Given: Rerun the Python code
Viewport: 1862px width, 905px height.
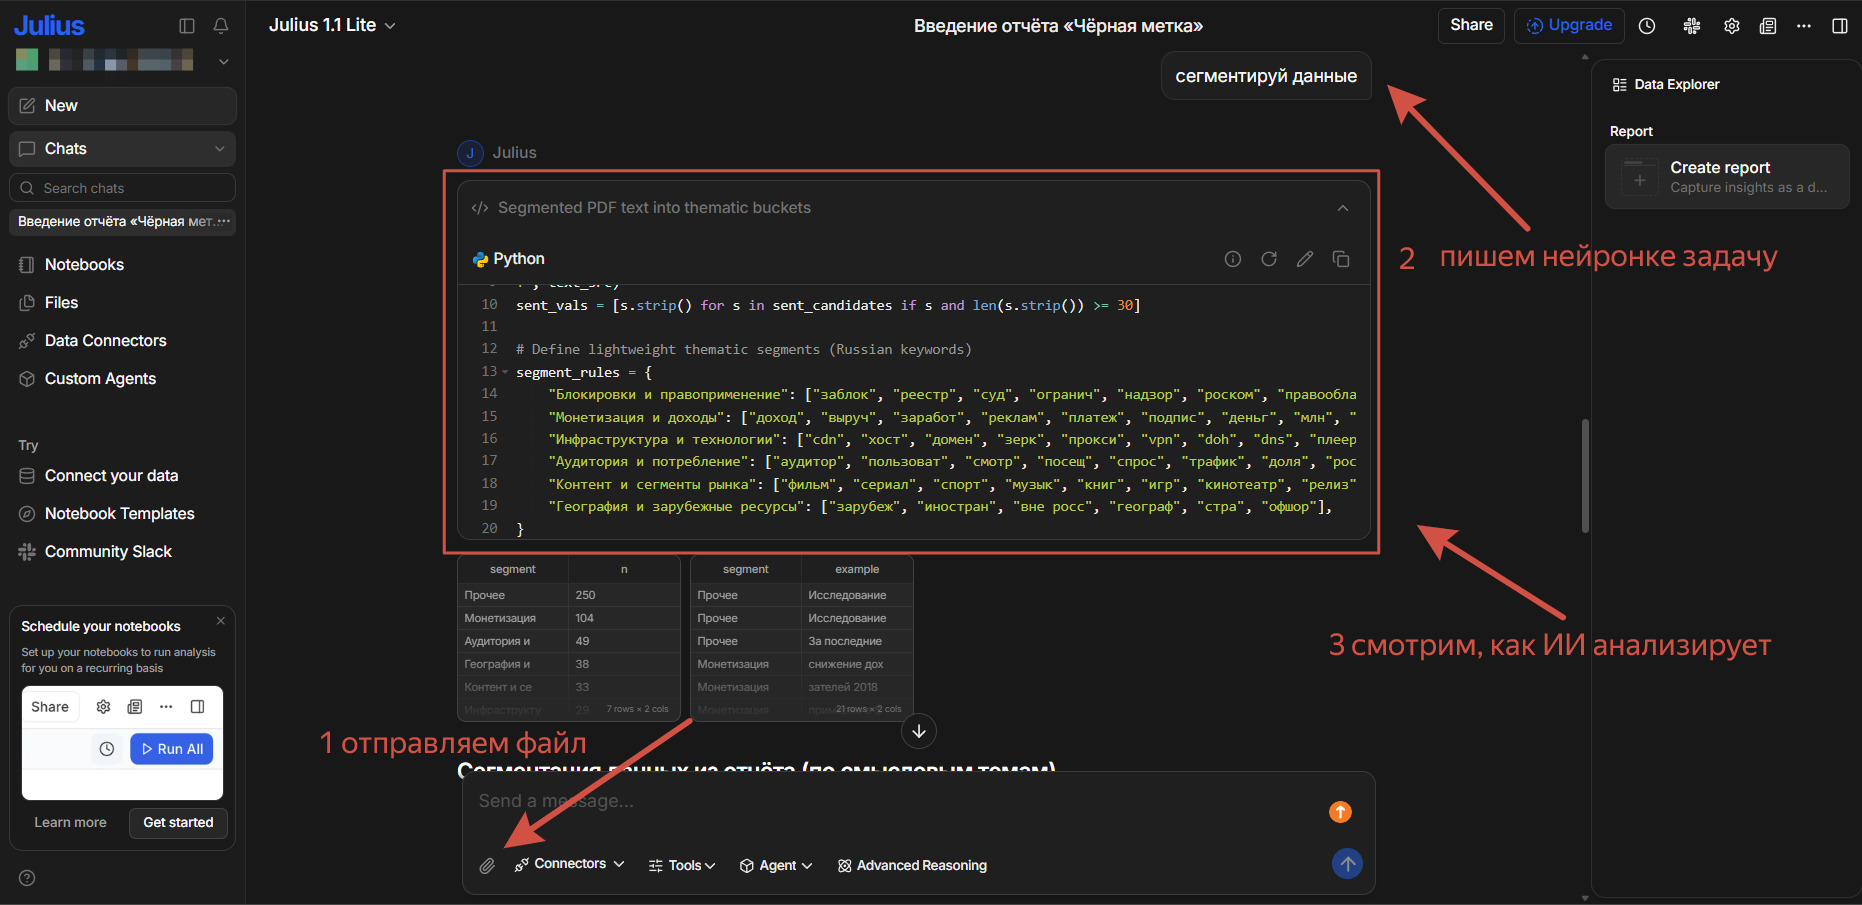Looking at the screenshot, I should (1269, 259).
